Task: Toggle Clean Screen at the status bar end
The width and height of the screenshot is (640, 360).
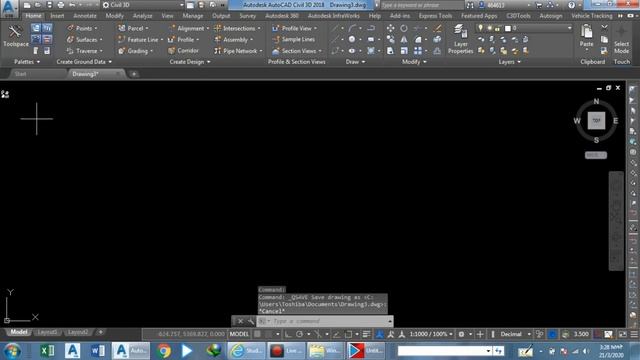Action: click(x=622, y=334)
